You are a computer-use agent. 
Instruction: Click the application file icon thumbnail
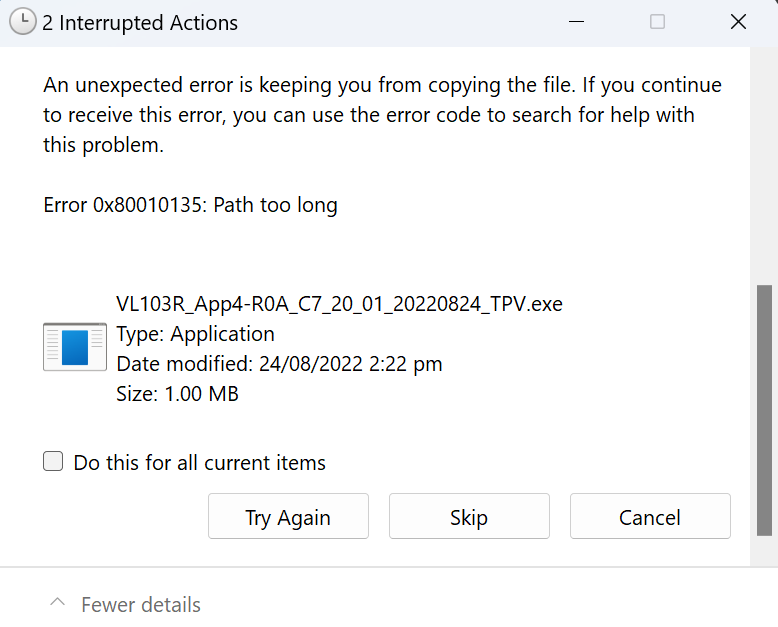point(75,347)
